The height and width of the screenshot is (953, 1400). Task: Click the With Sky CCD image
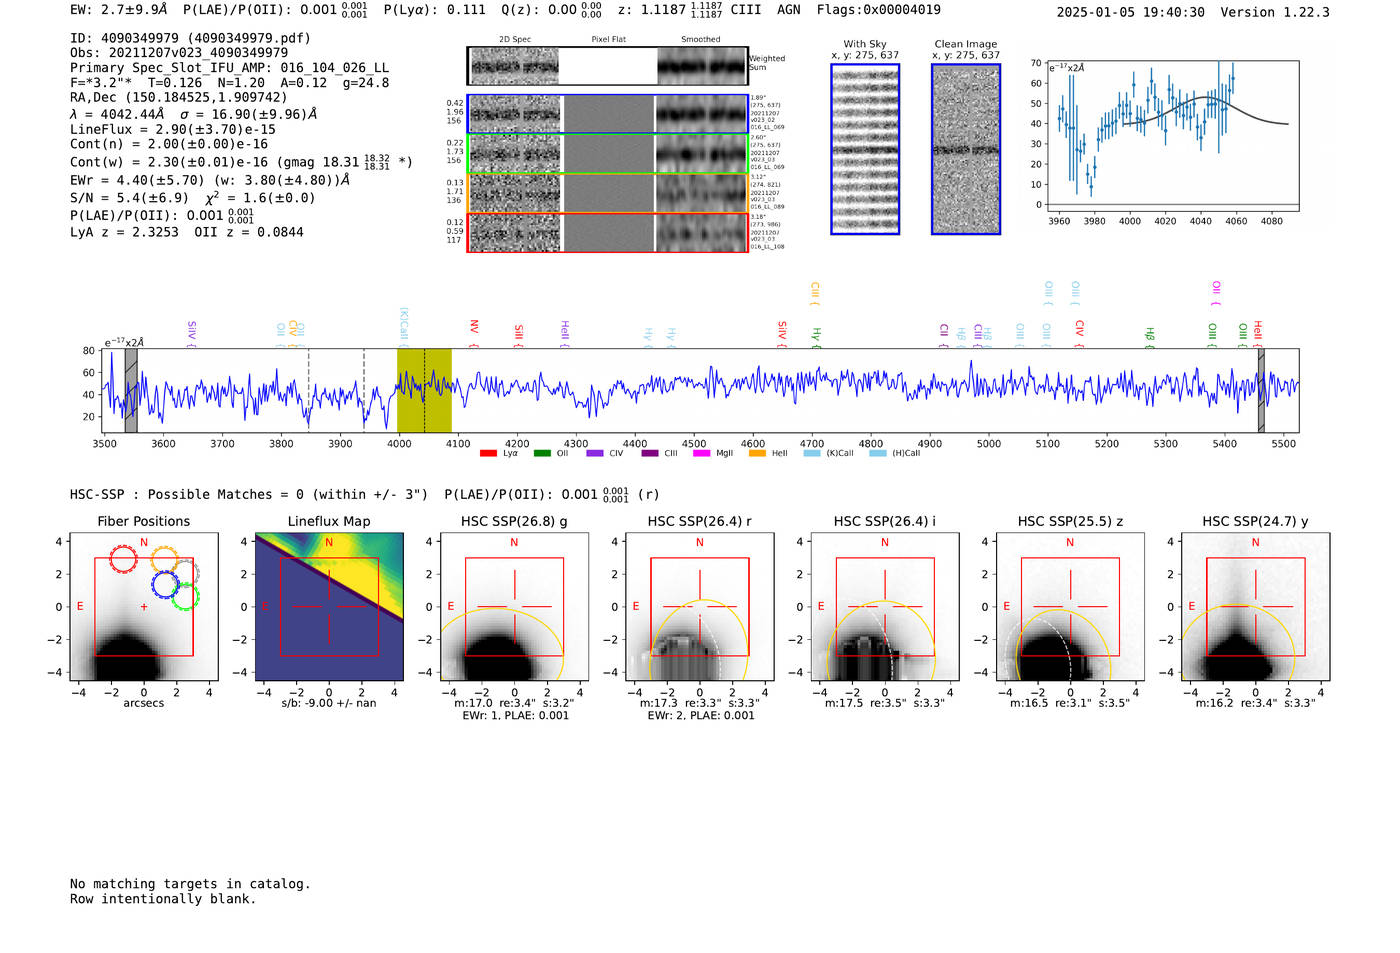[865, 149]
